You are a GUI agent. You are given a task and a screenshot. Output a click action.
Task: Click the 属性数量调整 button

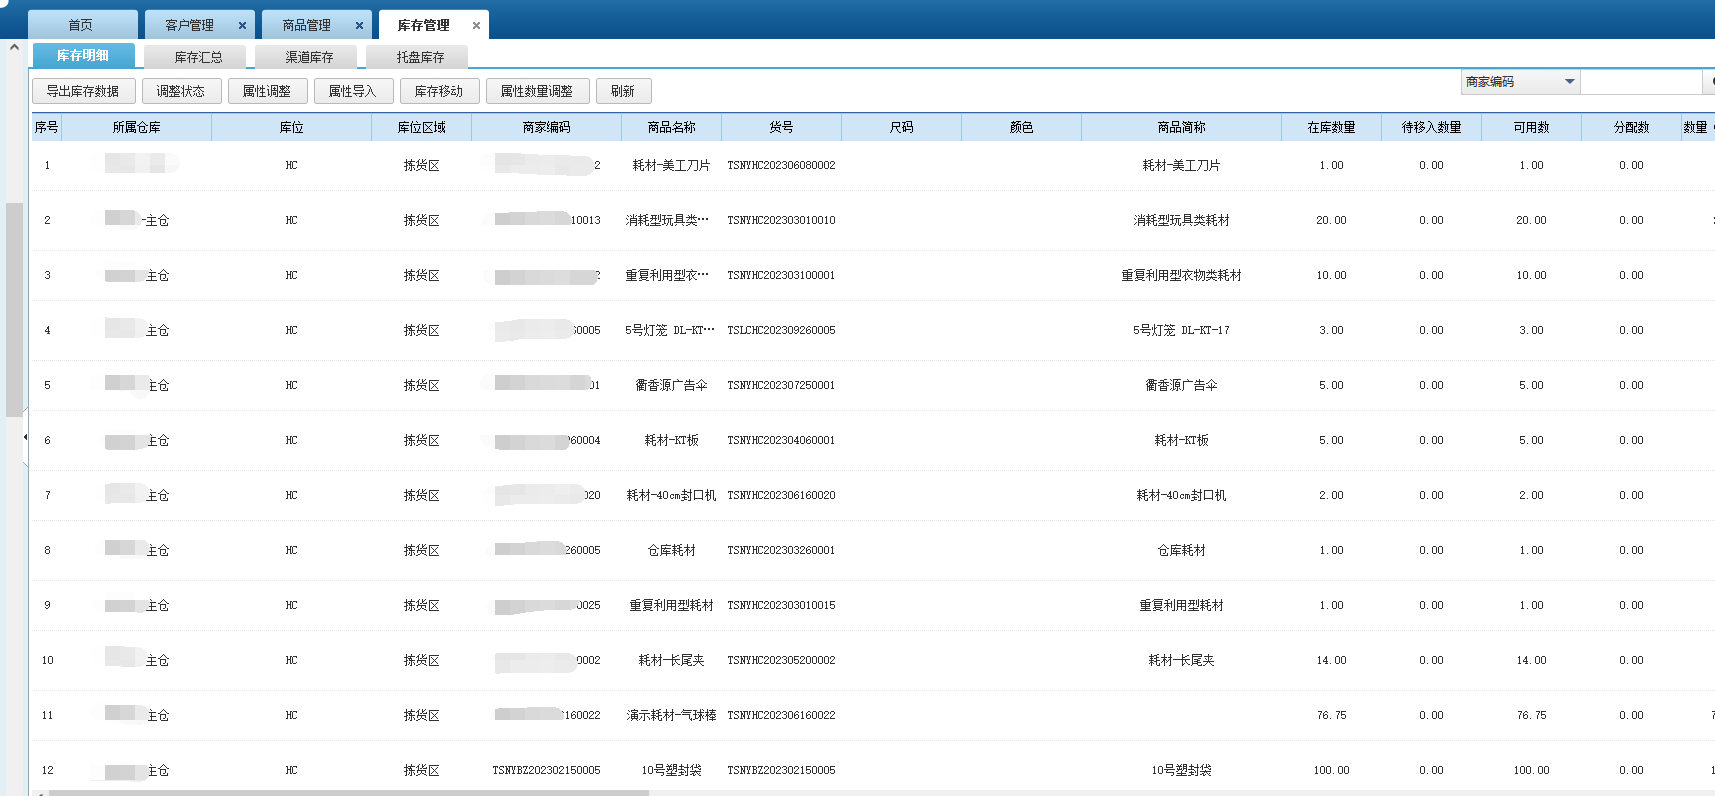click(x=537, y=91)
